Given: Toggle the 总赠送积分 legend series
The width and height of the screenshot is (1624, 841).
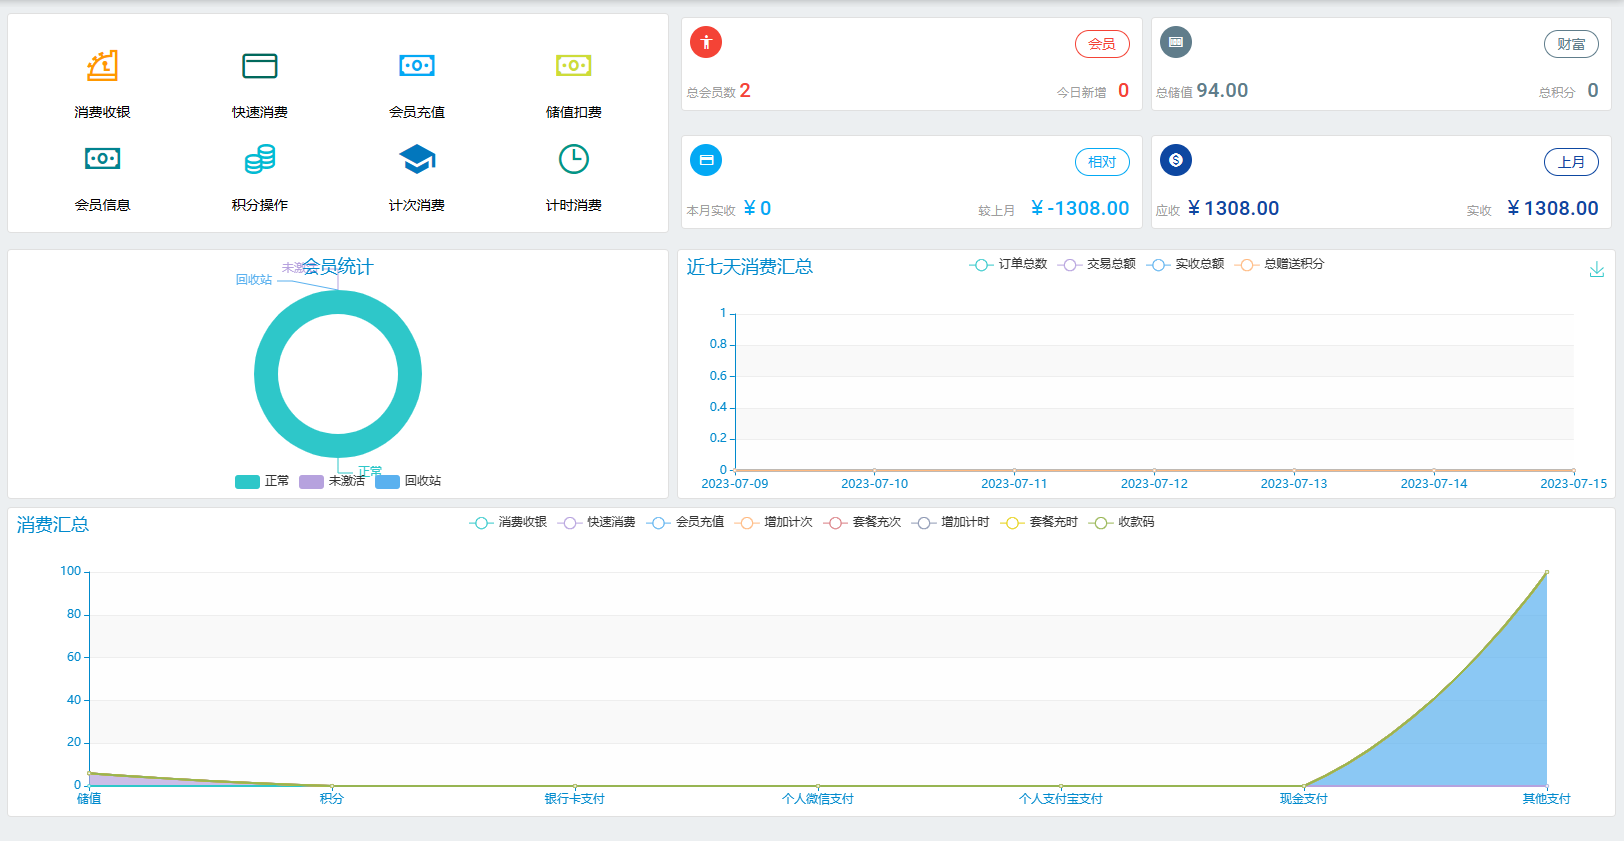Looking at the screenshot, I should [x=1280, y=264].
